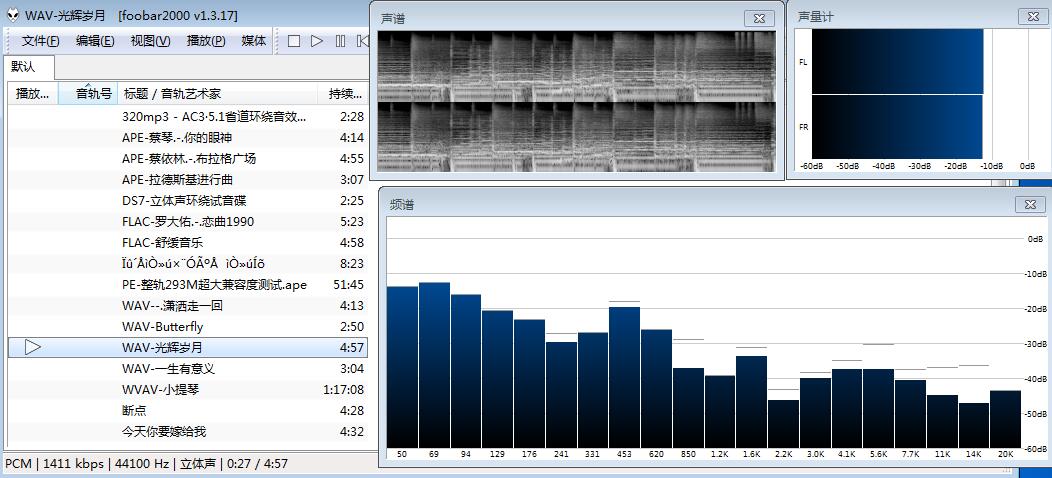The image size is (1052, 478).
Task: Click the Previous track button
Action: click(362, 41)
